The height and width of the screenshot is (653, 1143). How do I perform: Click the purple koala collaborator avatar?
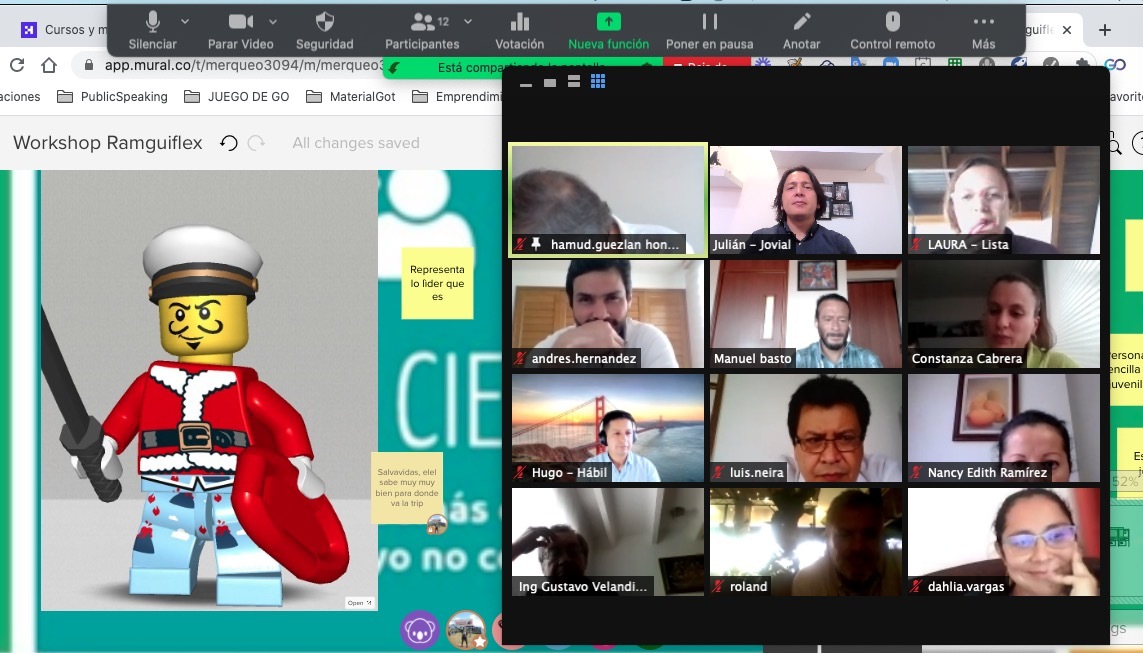tap(420, 630)
